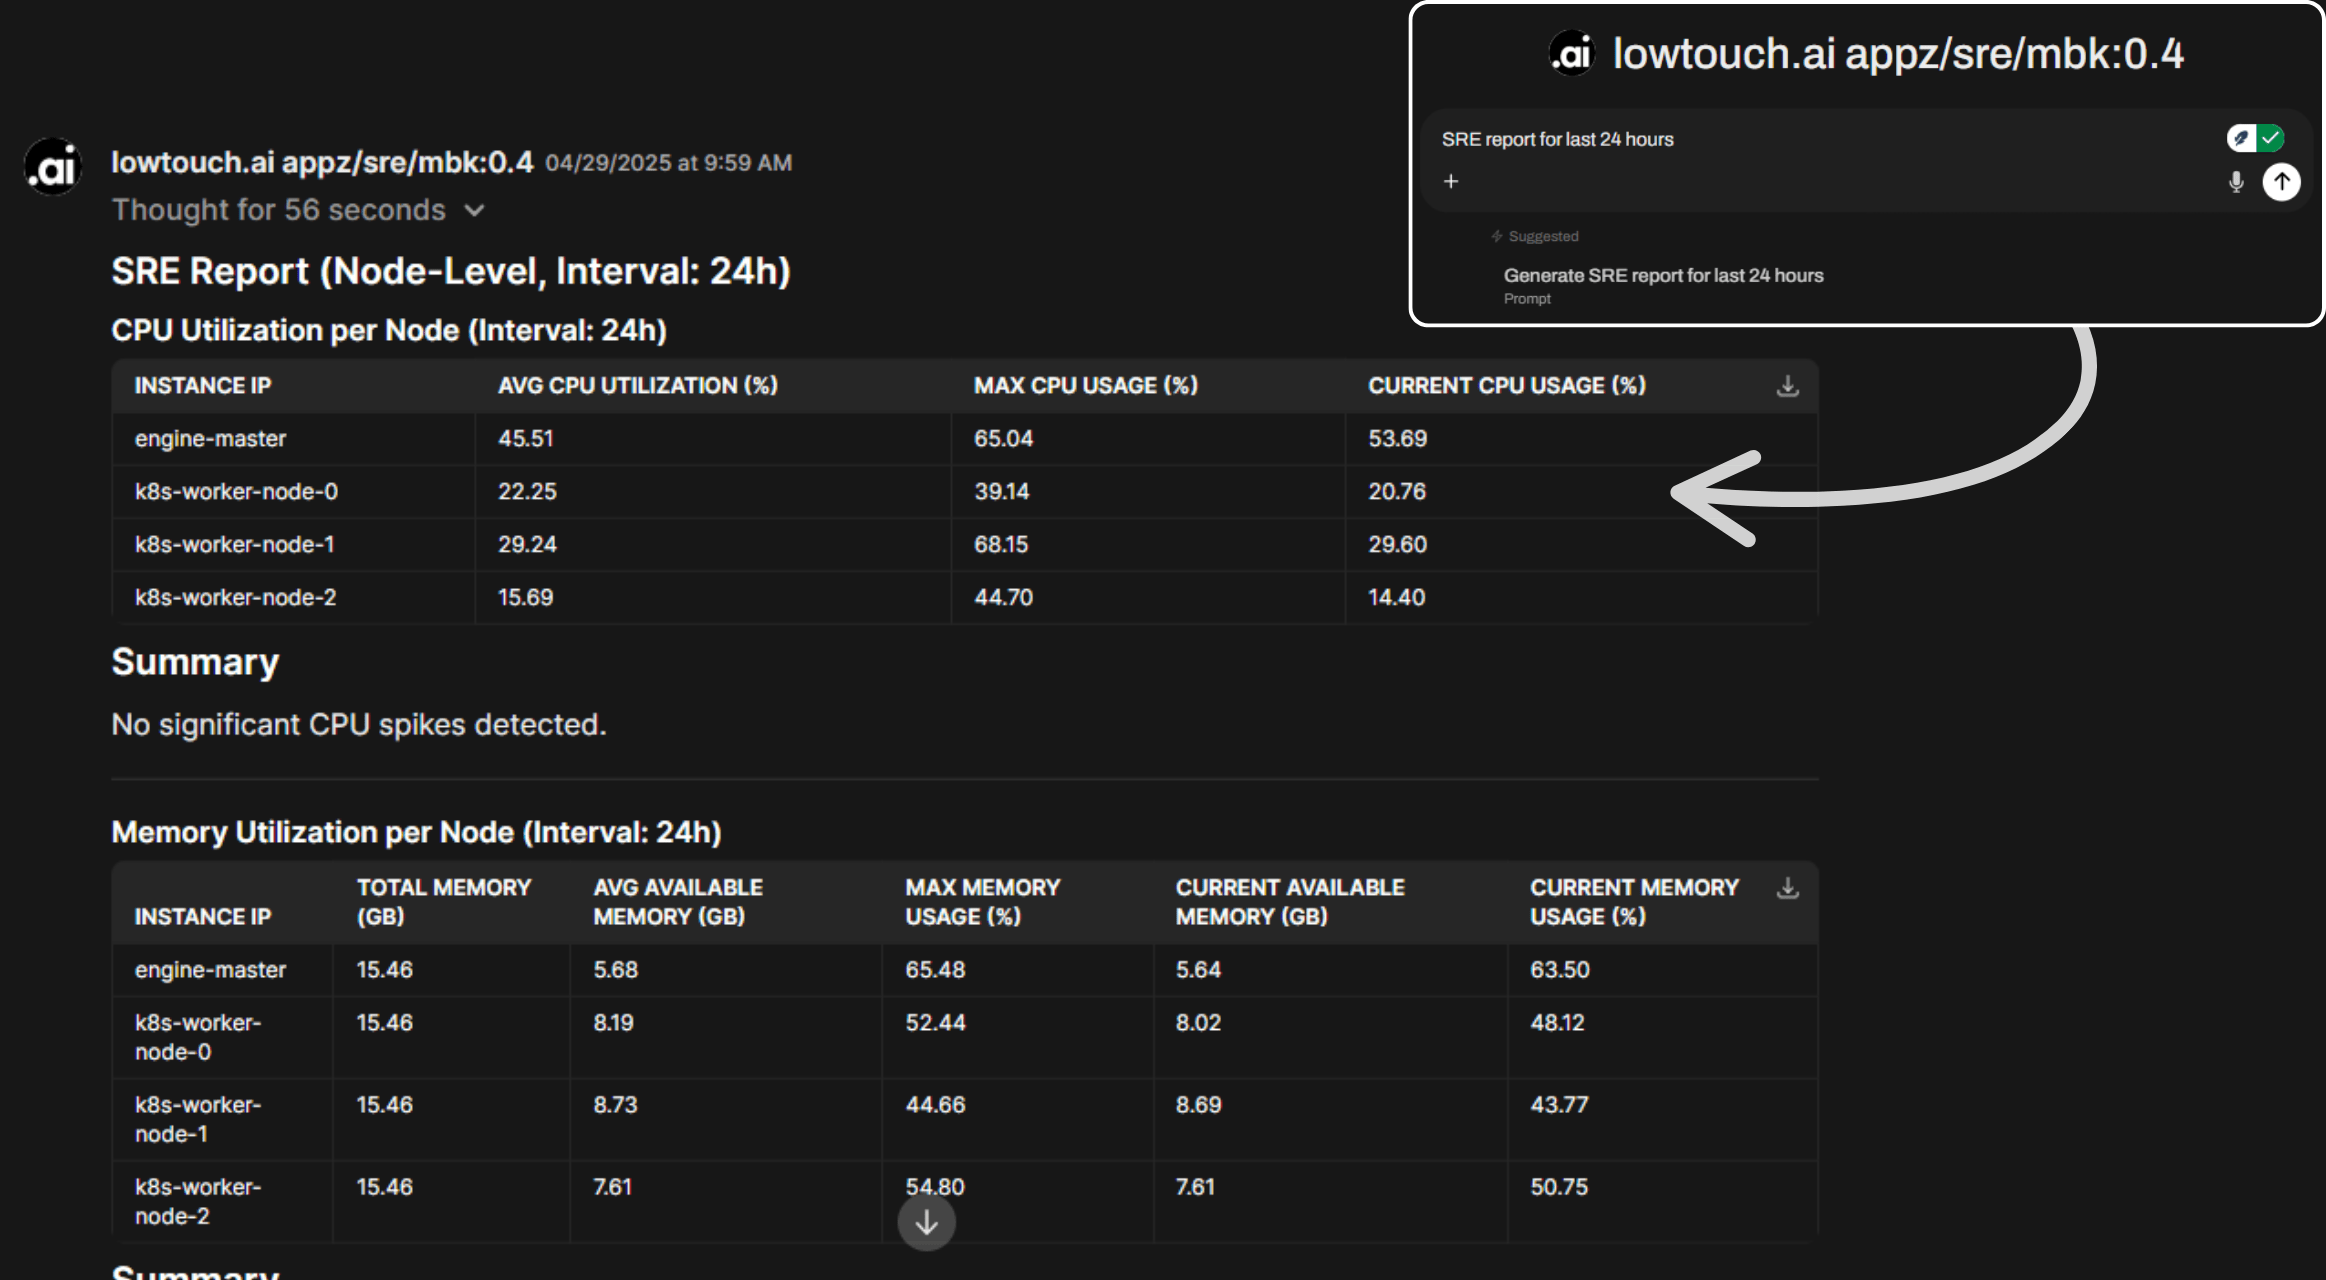Click avg available memory value 8.73
This screenshot has width=2326, height=1280.
click(x=615, y=1105)
